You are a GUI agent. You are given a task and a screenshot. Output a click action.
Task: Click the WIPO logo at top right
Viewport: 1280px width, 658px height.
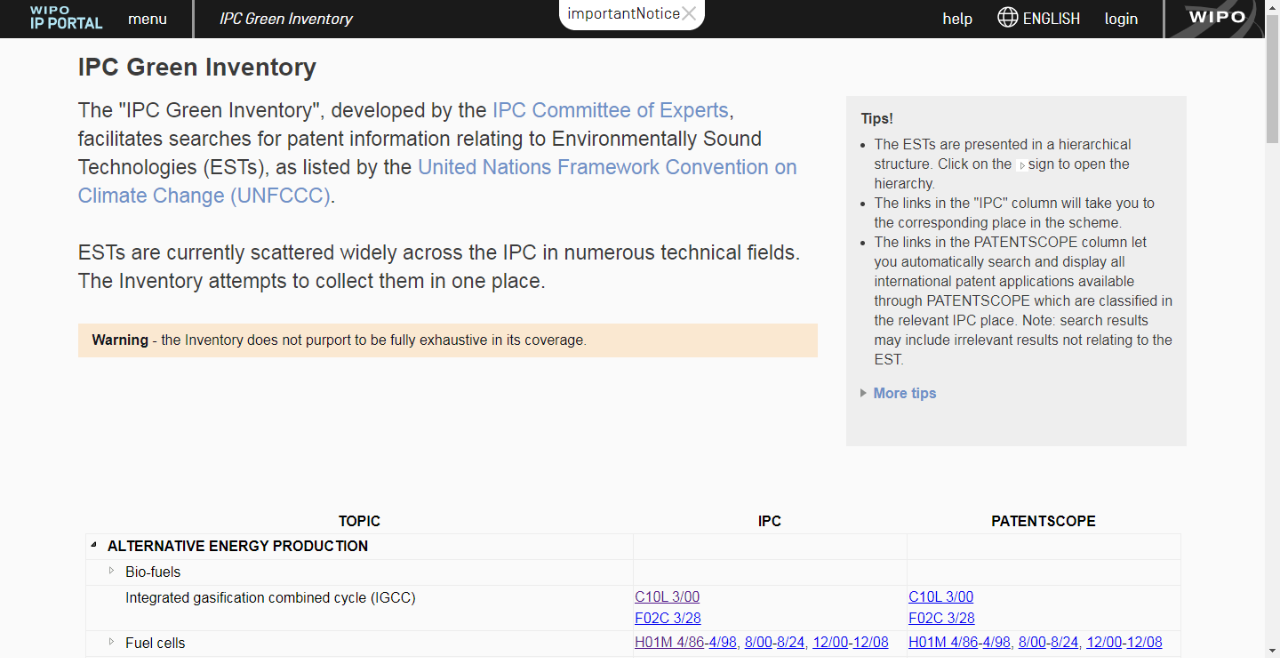(x=1216, y=18)
